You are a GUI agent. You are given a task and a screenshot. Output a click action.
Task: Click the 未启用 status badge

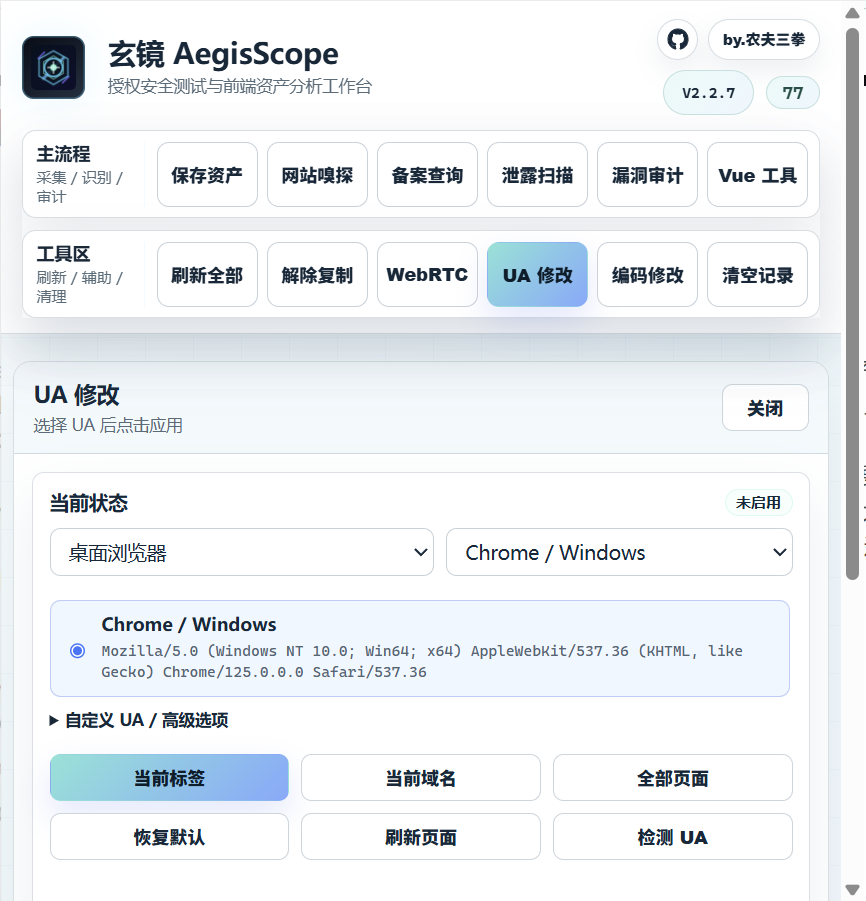tap(758, 503)
